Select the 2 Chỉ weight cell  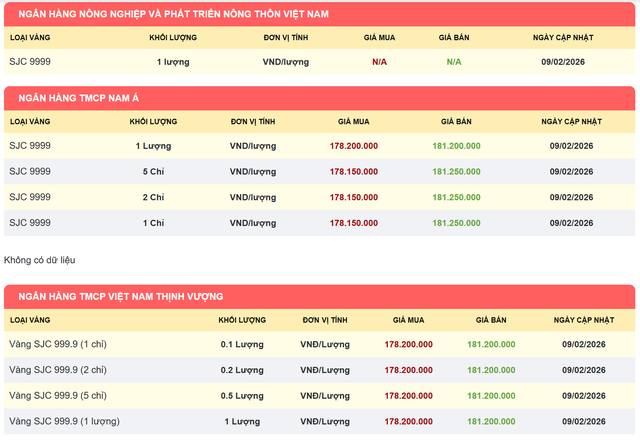pyautogui.click(x=153, y=197)
